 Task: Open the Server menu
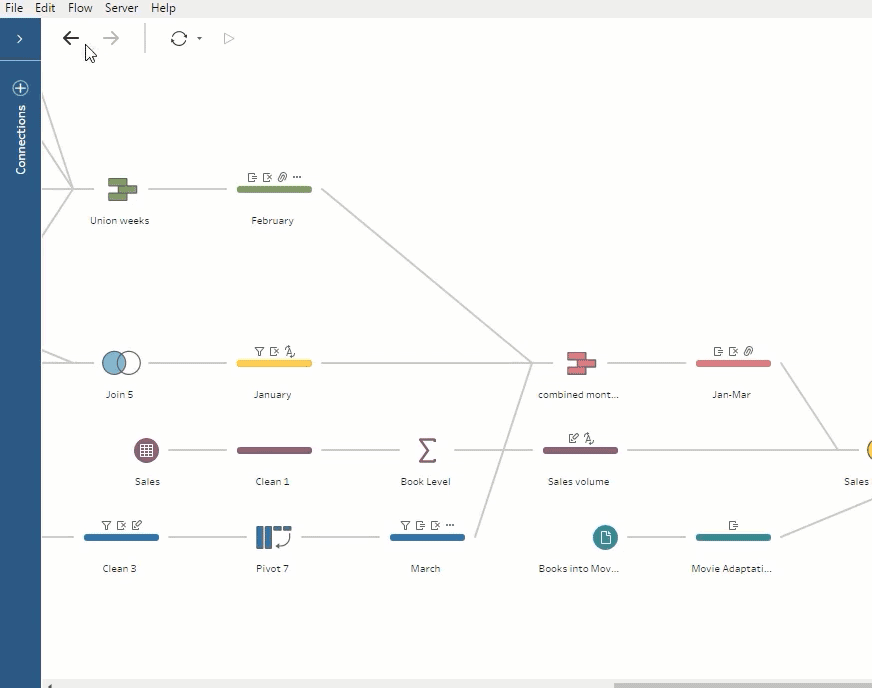coord(121,8)
